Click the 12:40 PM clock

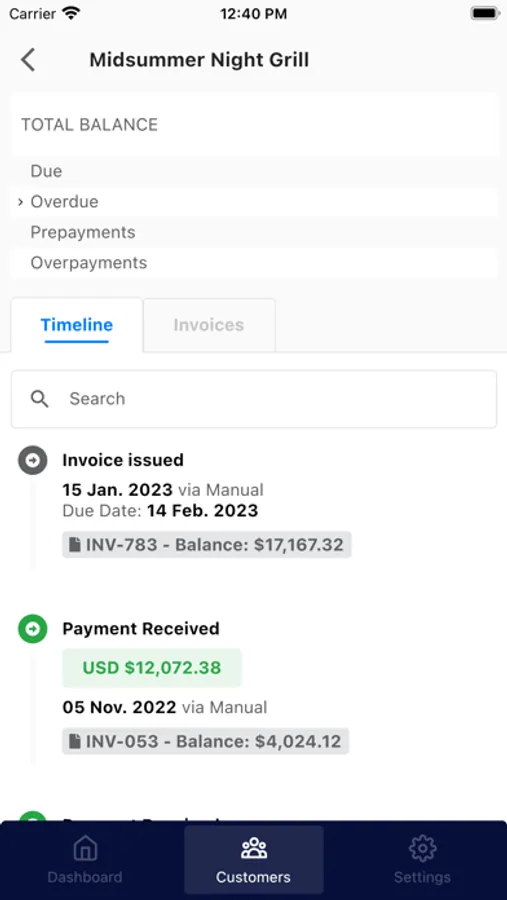tap(253, 14)
